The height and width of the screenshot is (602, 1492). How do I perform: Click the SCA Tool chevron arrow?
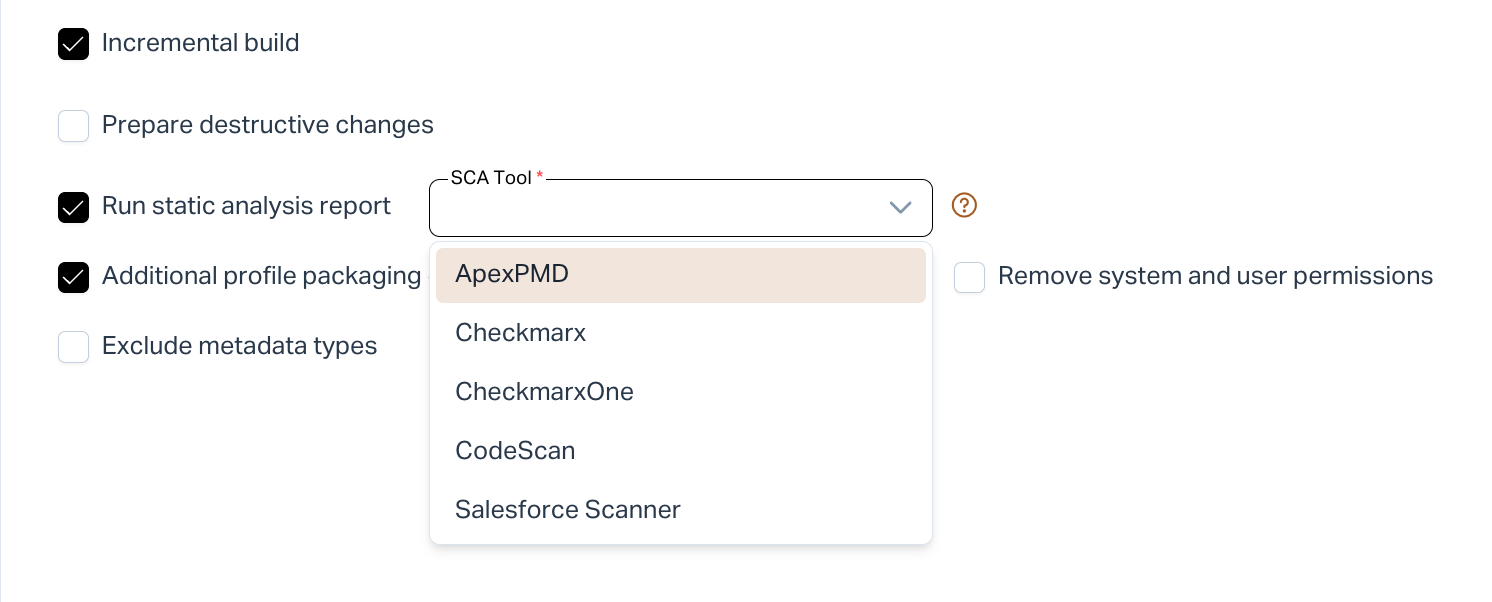tap(900, 208)
